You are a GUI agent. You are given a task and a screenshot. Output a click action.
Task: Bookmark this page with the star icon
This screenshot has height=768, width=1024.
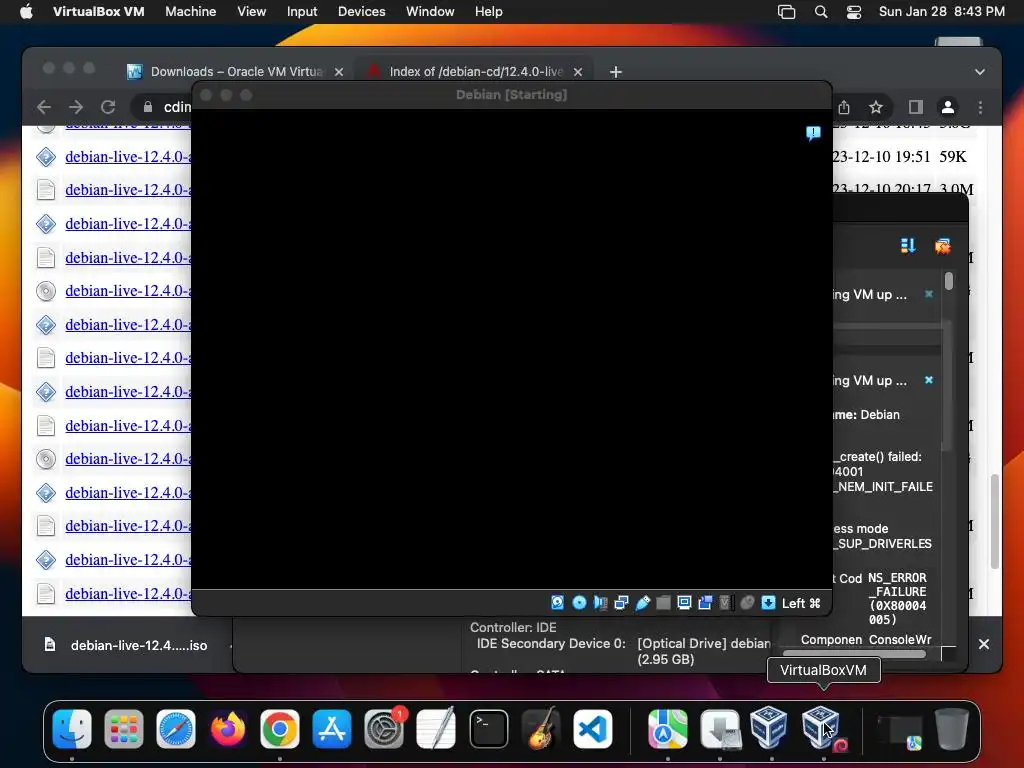point(876,107)
